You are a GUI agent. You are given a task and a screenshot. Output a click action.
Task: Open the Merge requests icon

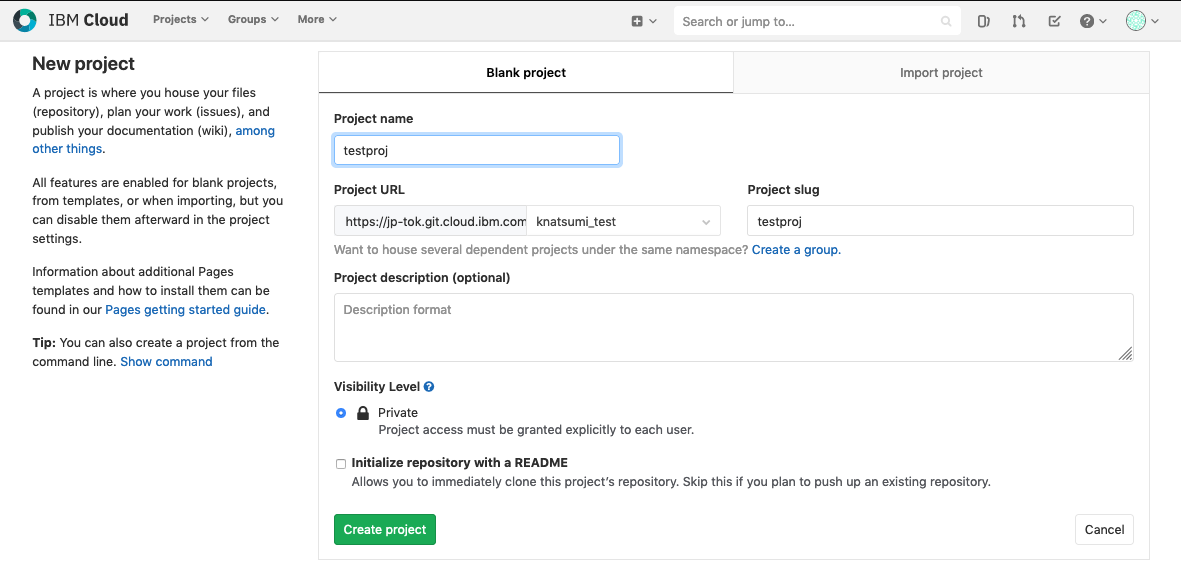(x=1019, y=21)
